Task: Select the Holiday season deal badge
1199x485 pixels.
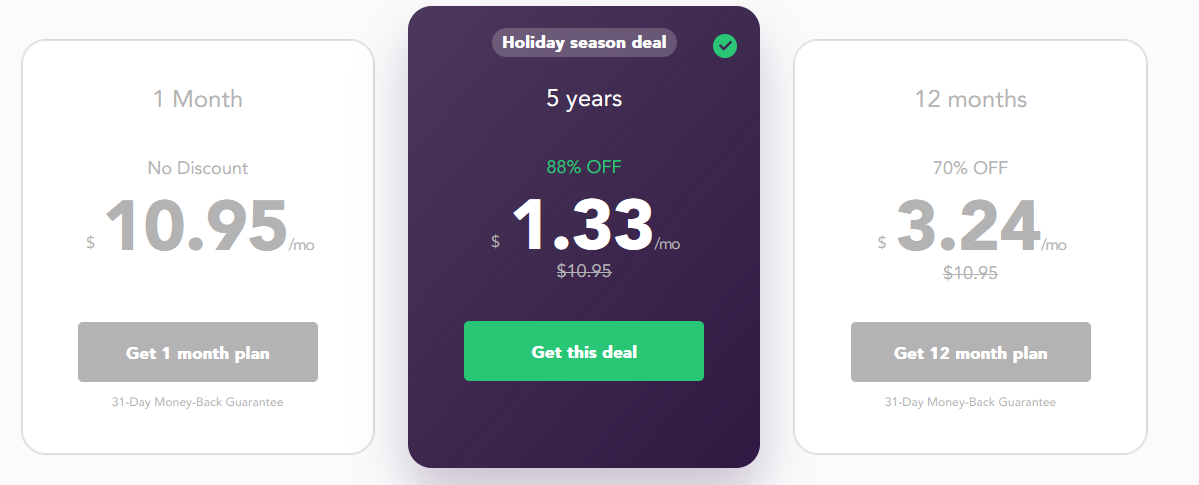Action: click(x=584, y=43)
